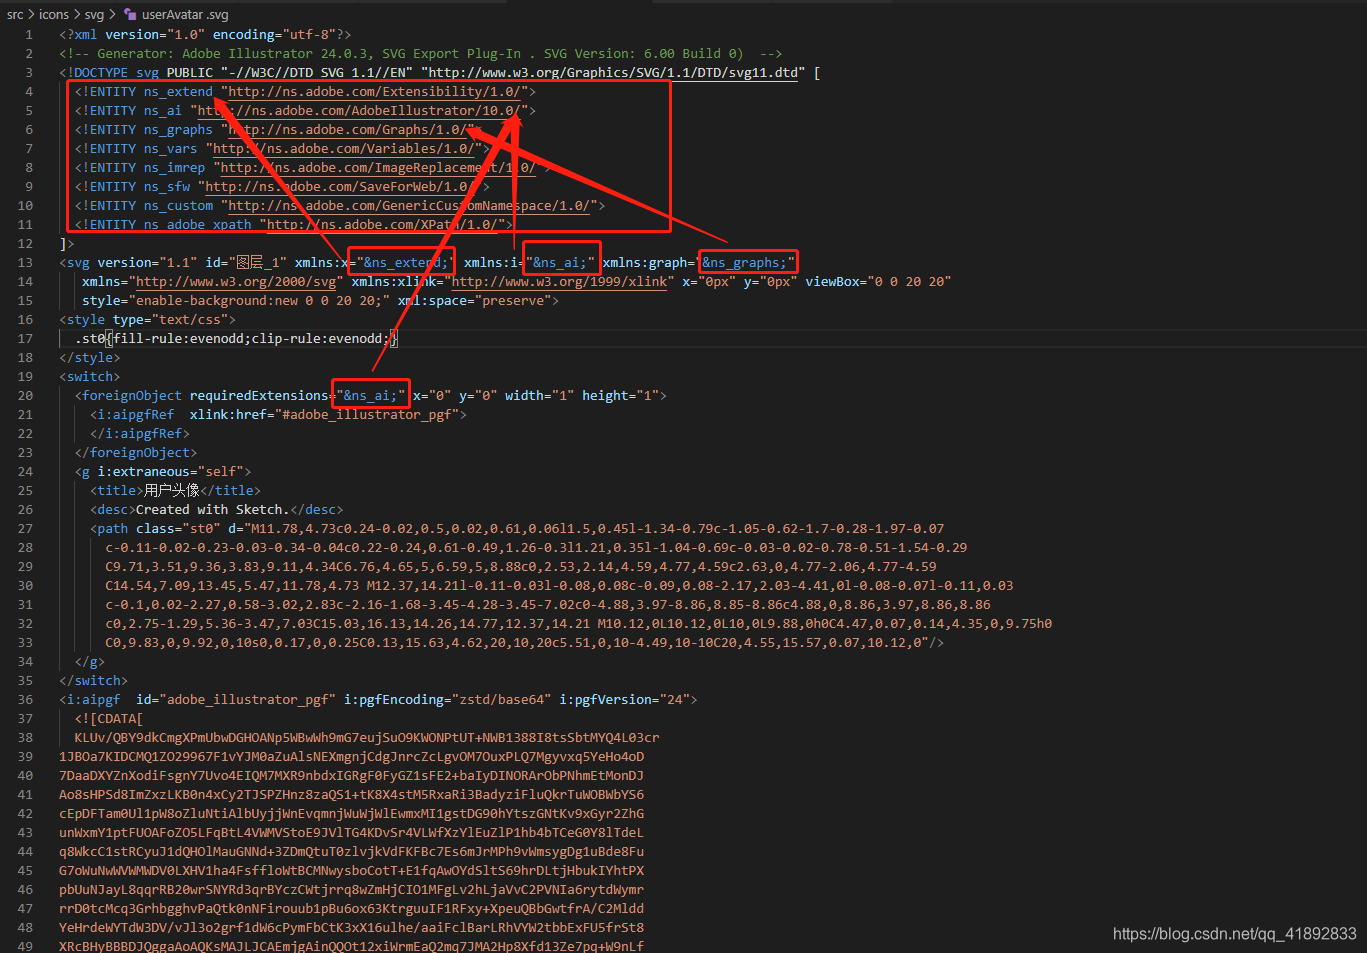
Task: Open the 'icons' breadcrumb segment
Action: point(54,15)
